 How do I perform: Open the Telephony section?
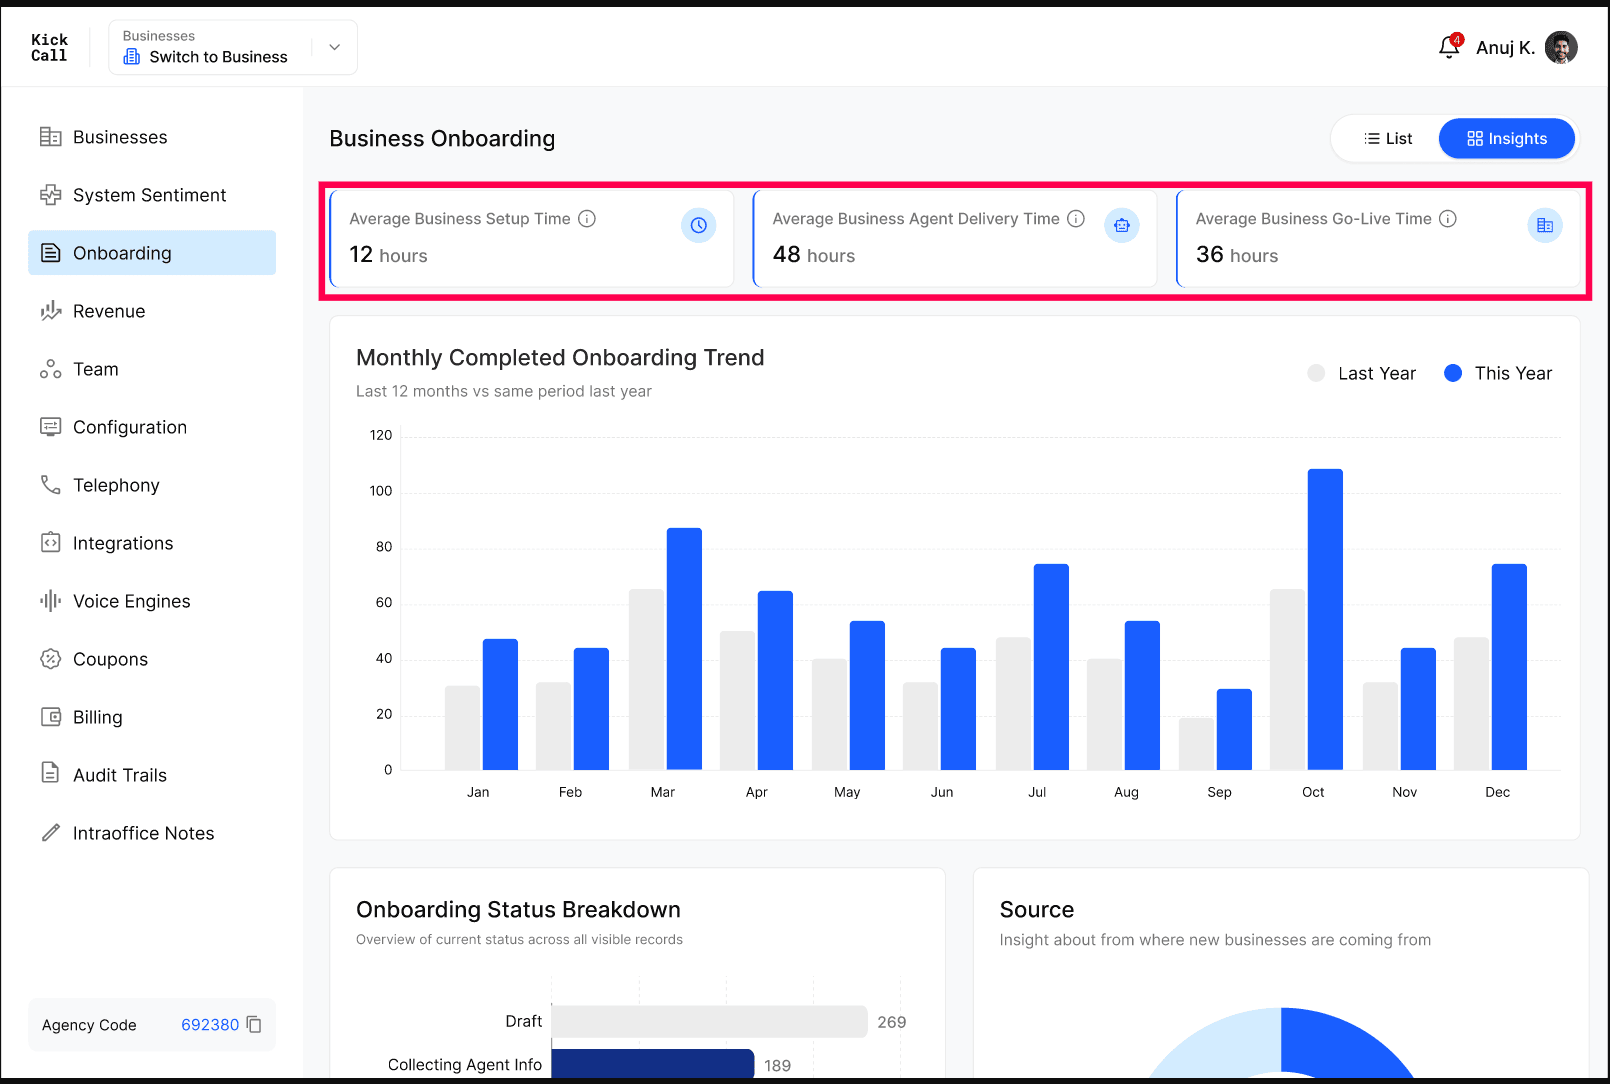(152, 485)
